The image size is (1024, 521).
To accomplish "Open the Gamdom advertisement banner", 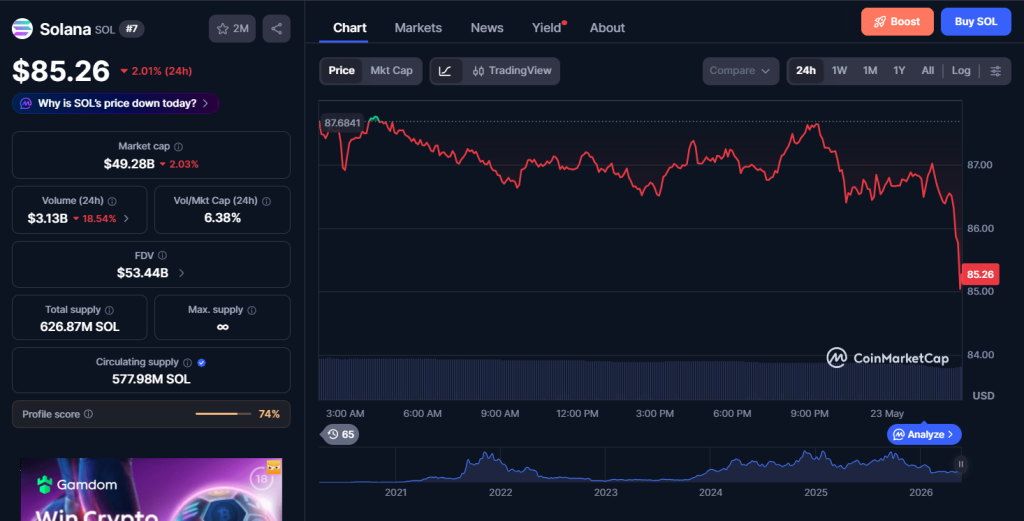I will coord(151,490).
